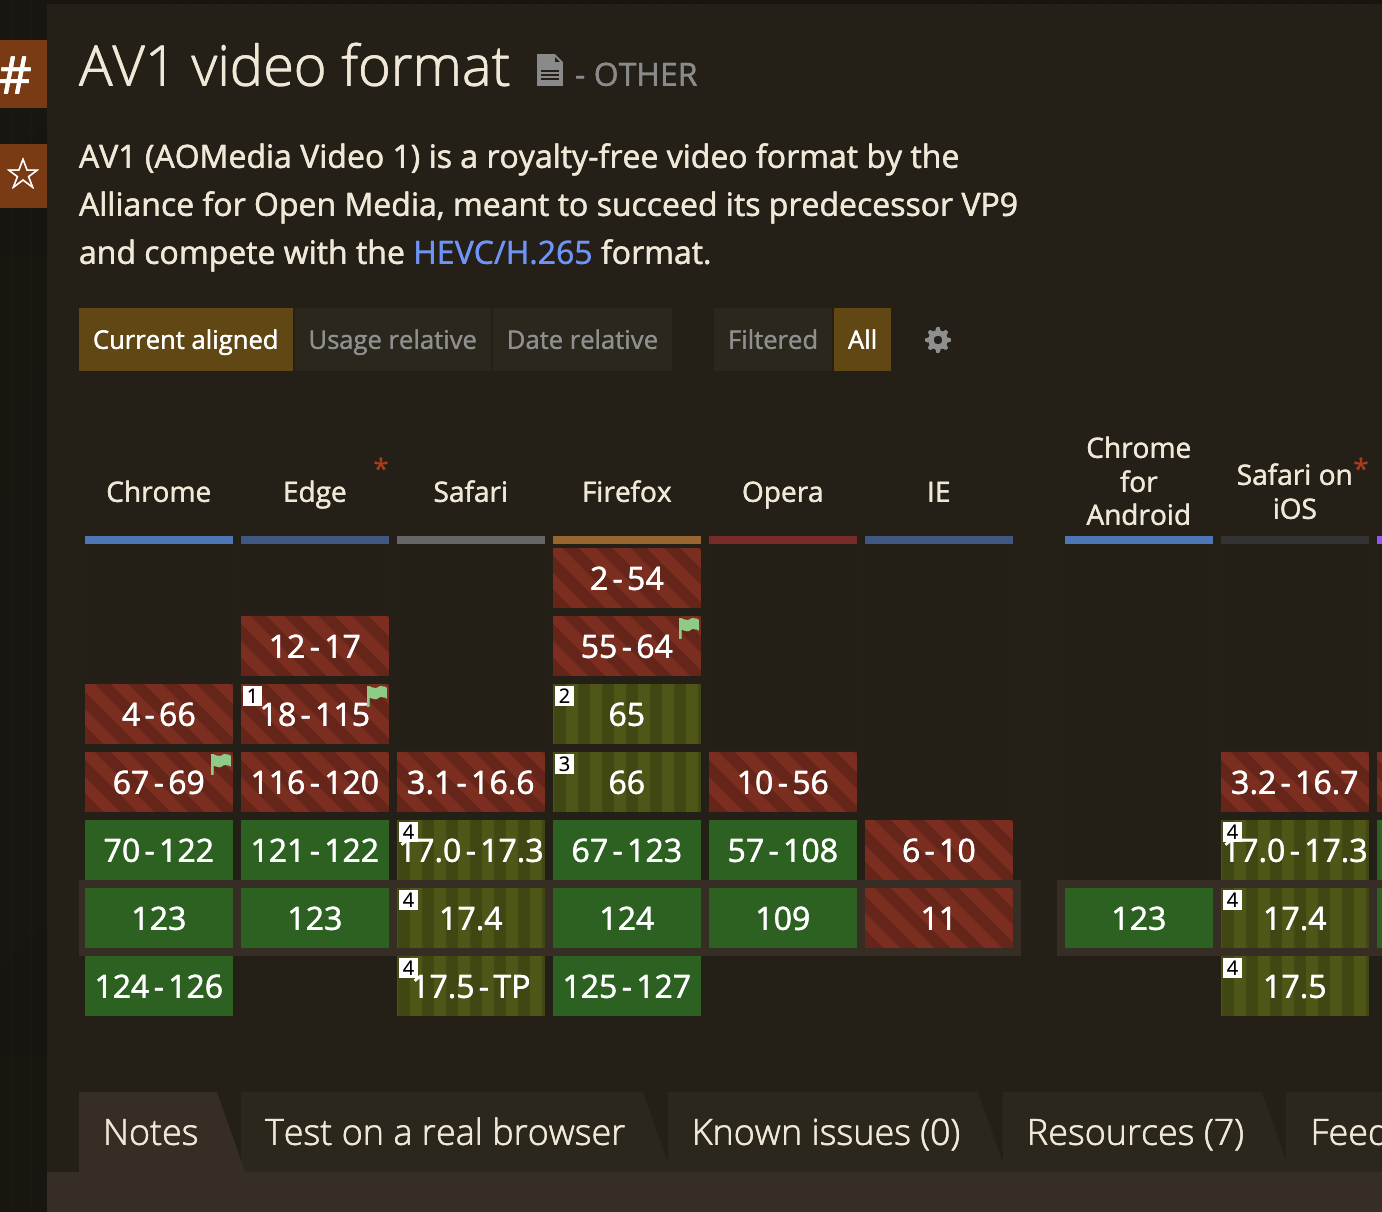This screenshot has height=1212, width=1382.
Task: Open the Notes tab
Action: (x=151, y=1132)
